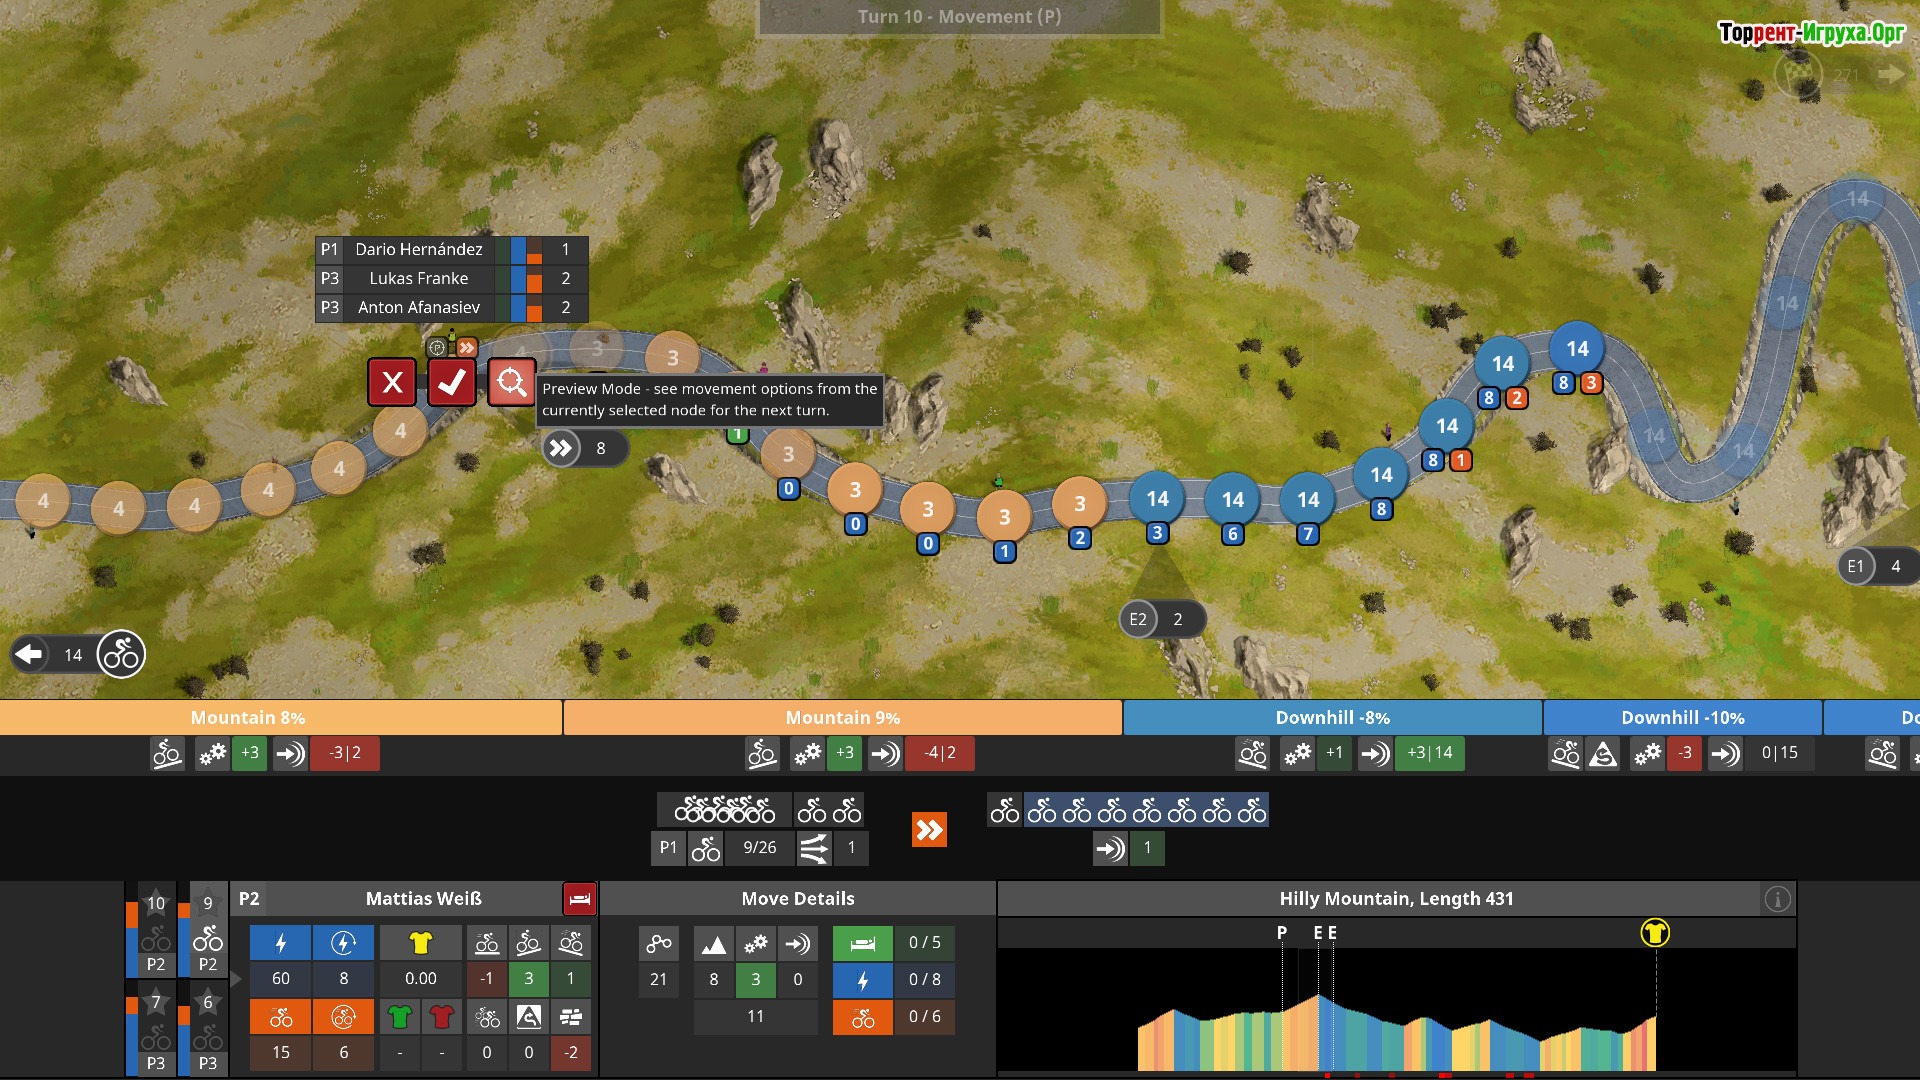Click the yellow jersey marker on the profile
Image resolution: width=1920 pixels, height=1080 pixels.
pyautogui.click(x=1655, y=933)
